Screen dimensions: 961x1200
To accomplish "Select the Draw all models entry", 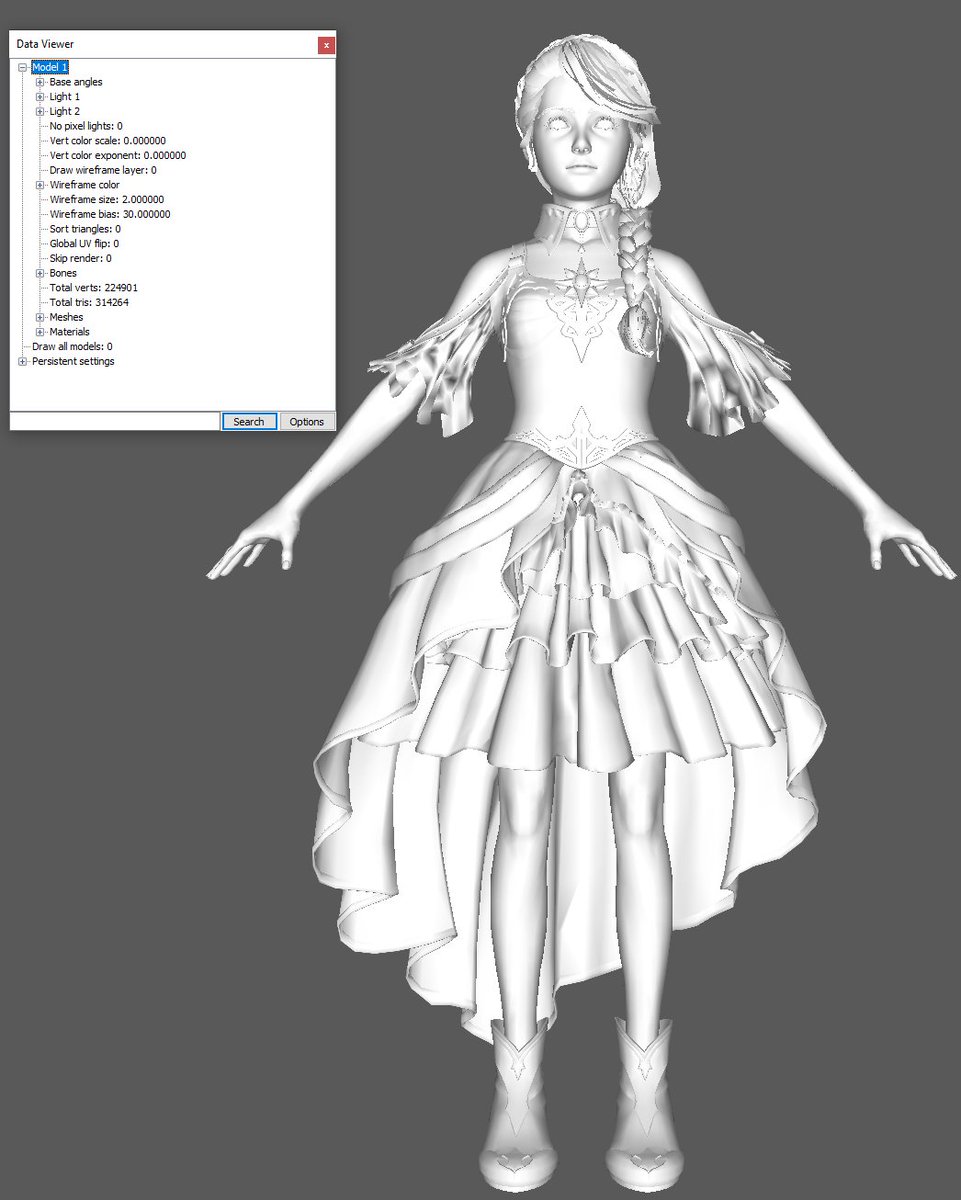I will pyautogui.click(x=72, y=346).
